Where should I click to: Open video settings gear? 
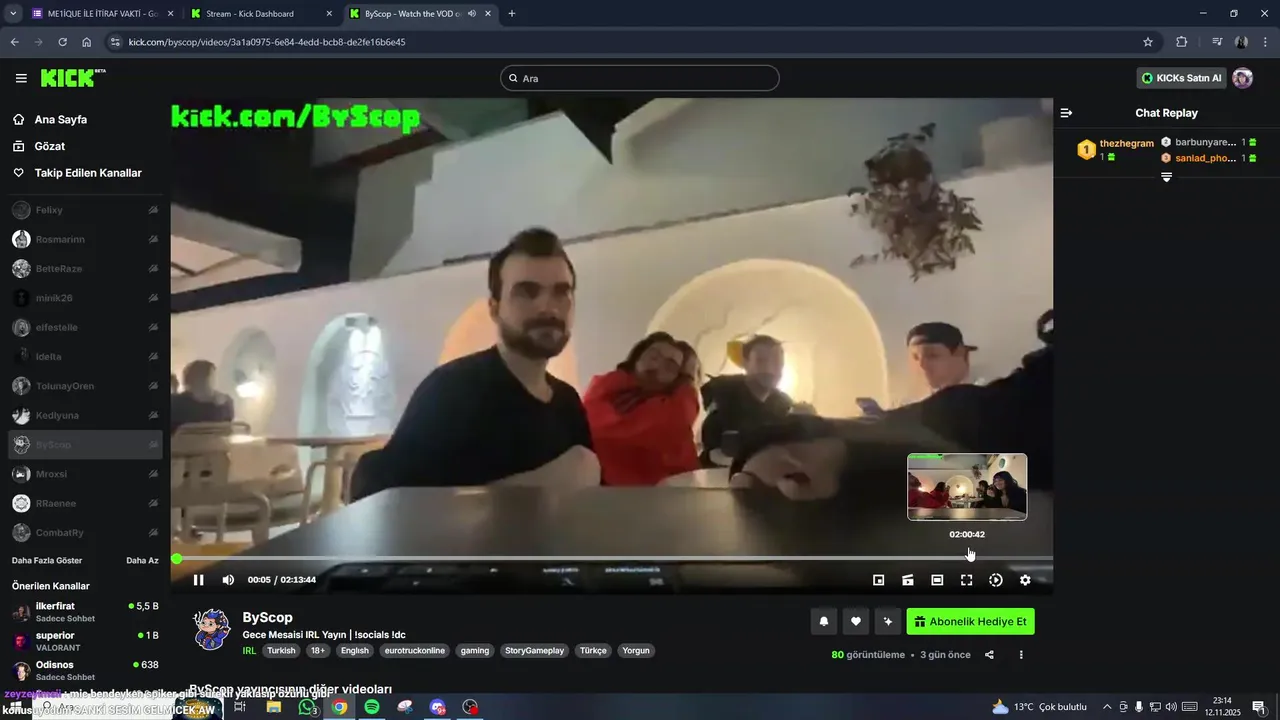click(x=1025, y=580)
